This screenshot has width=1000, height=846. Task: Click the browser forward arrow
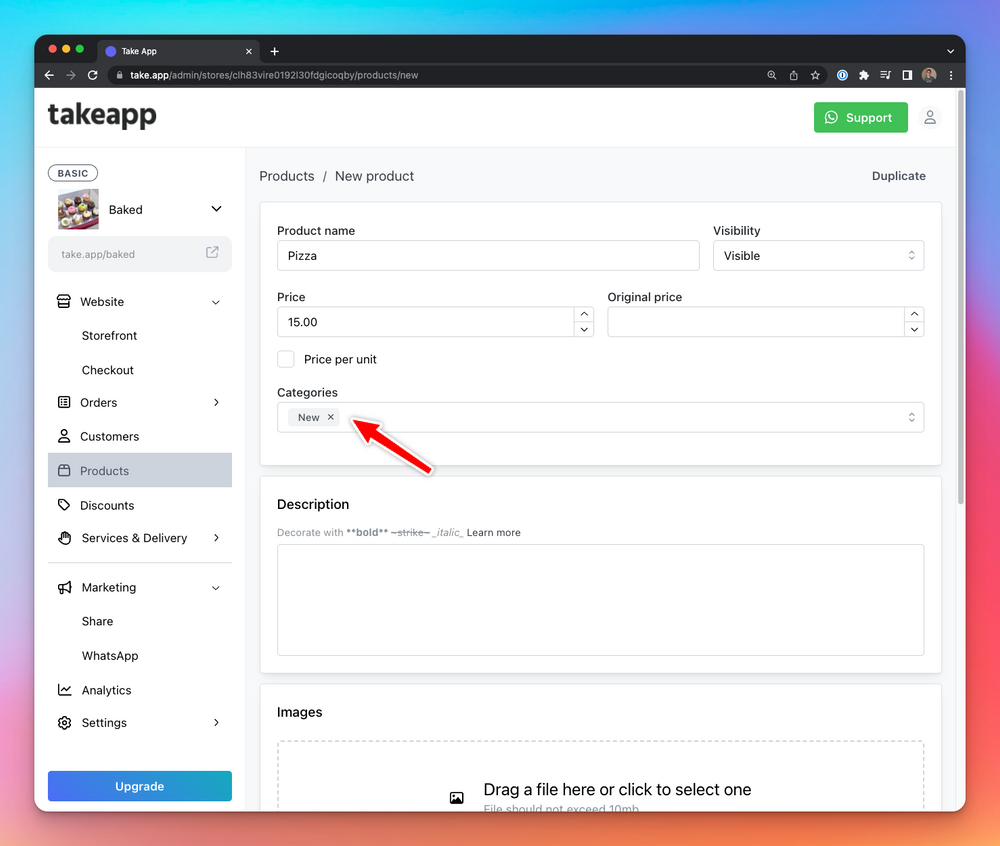(71, 75)
